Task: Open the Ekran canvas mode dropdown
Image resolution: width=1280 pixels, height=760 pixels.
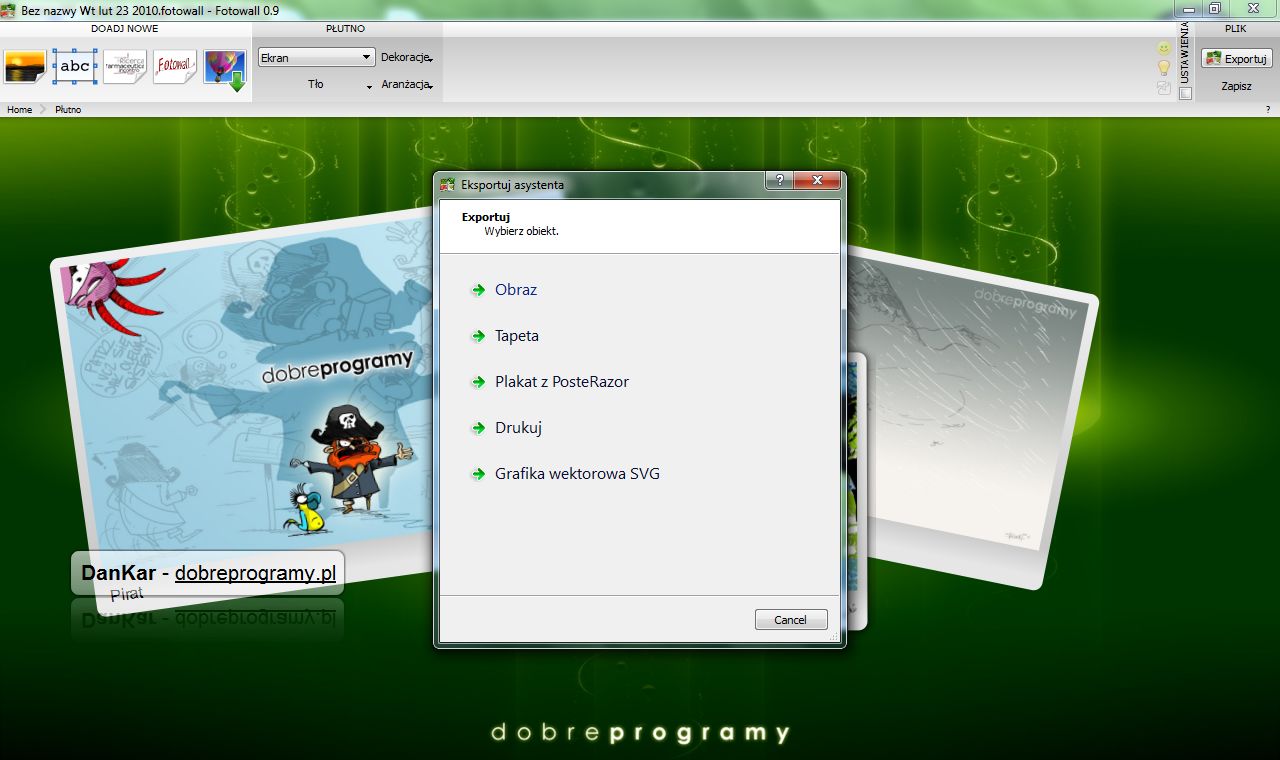Action: click(x=316, y=58)
